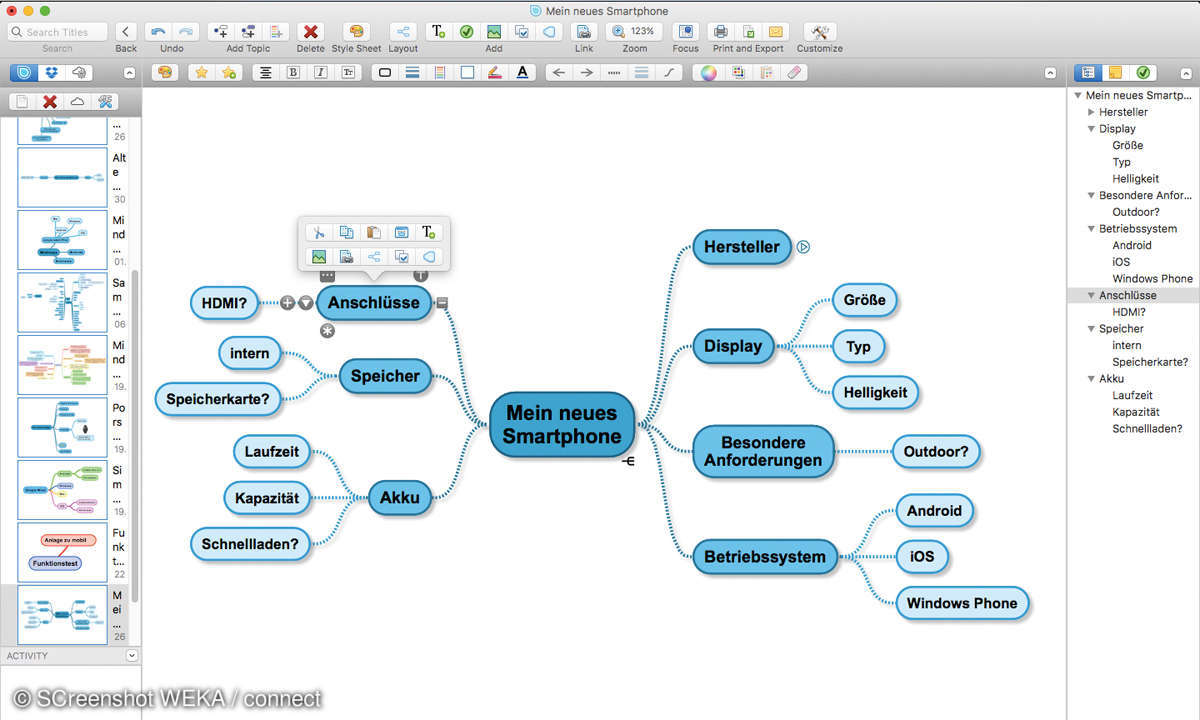Click the Focus toolbar icon

(686, 32)
